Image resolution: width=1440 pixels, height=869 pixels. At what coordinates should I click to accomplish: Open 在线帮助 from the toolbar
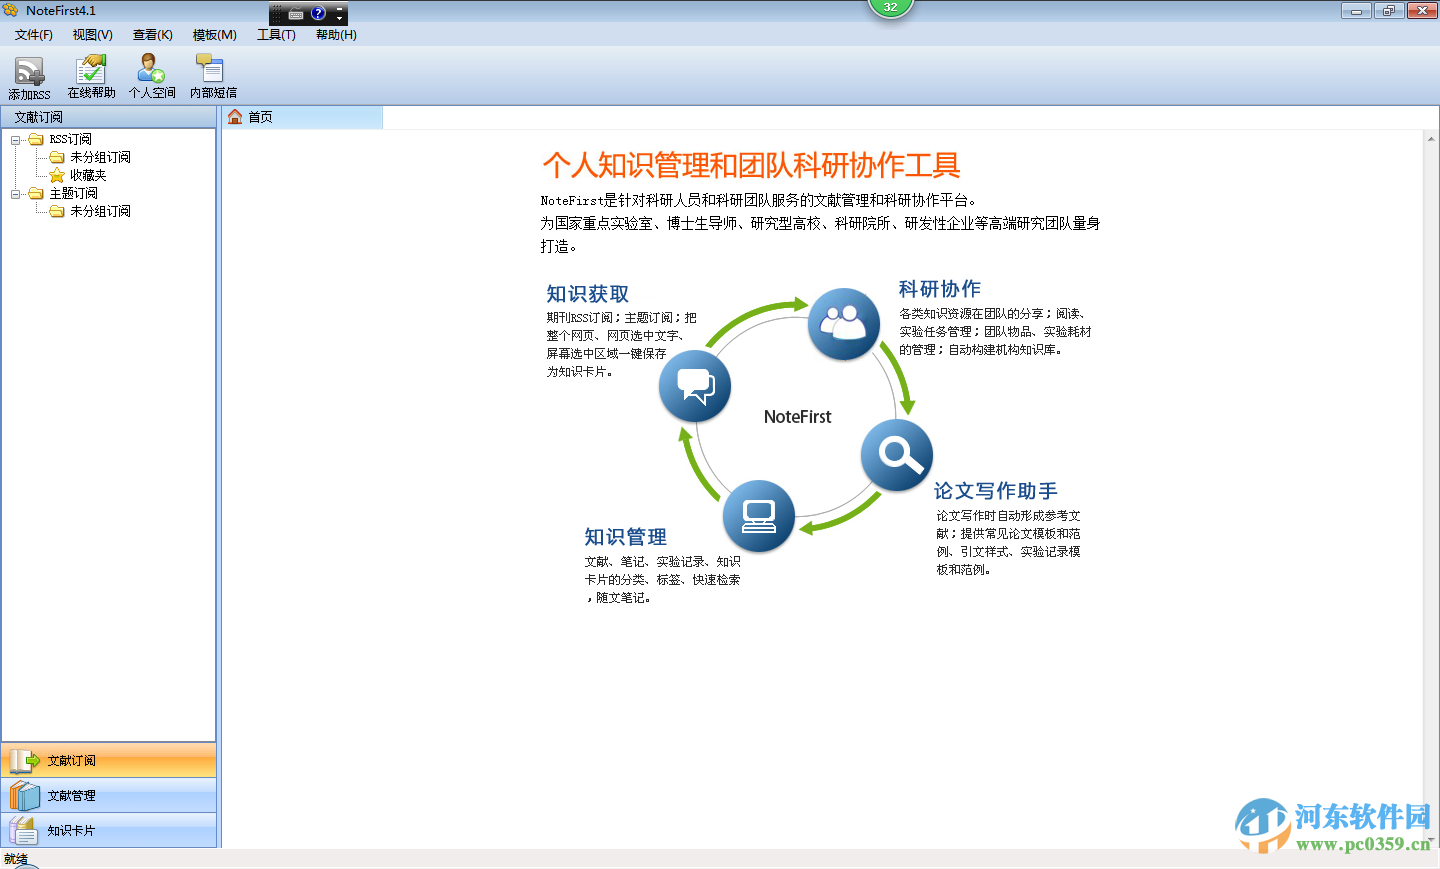click(x=90, y=75)
